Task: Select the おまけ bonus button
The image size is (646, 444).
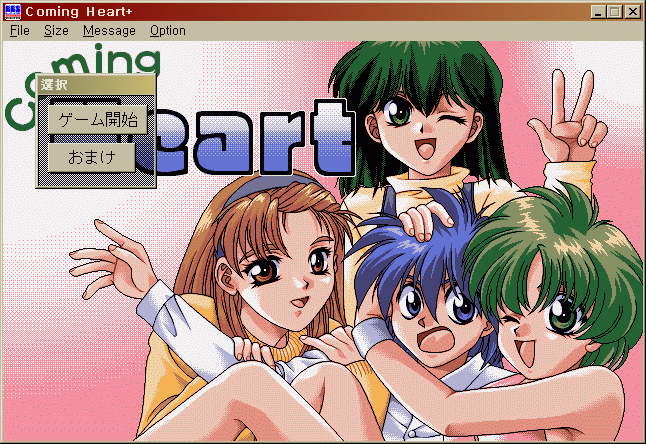Action: (x=91, y=157)
